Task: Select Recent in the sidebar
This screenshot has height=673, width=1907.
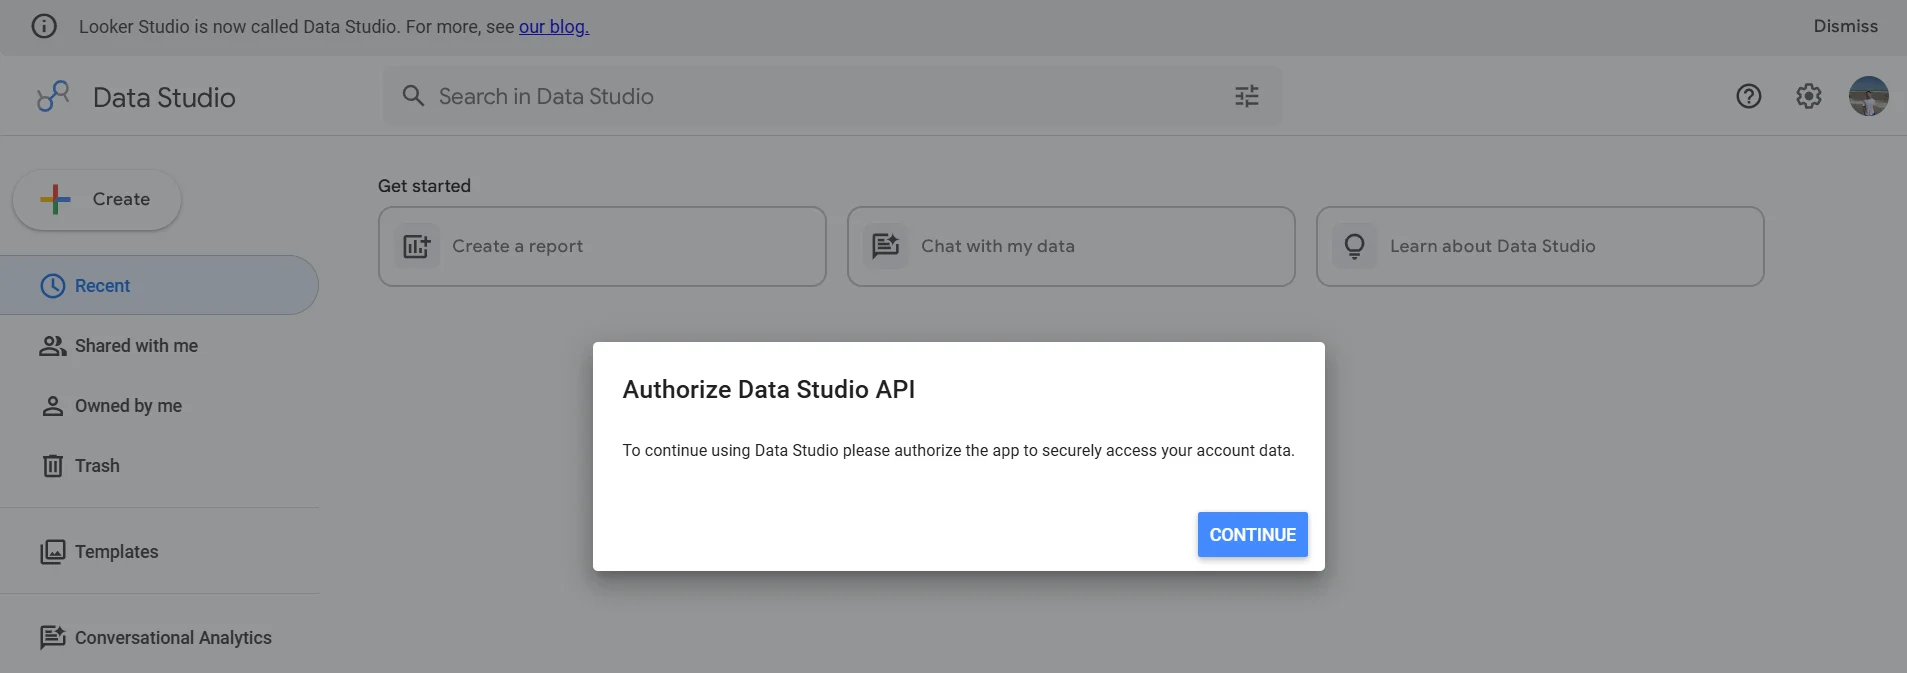Action: pos(159,285)
